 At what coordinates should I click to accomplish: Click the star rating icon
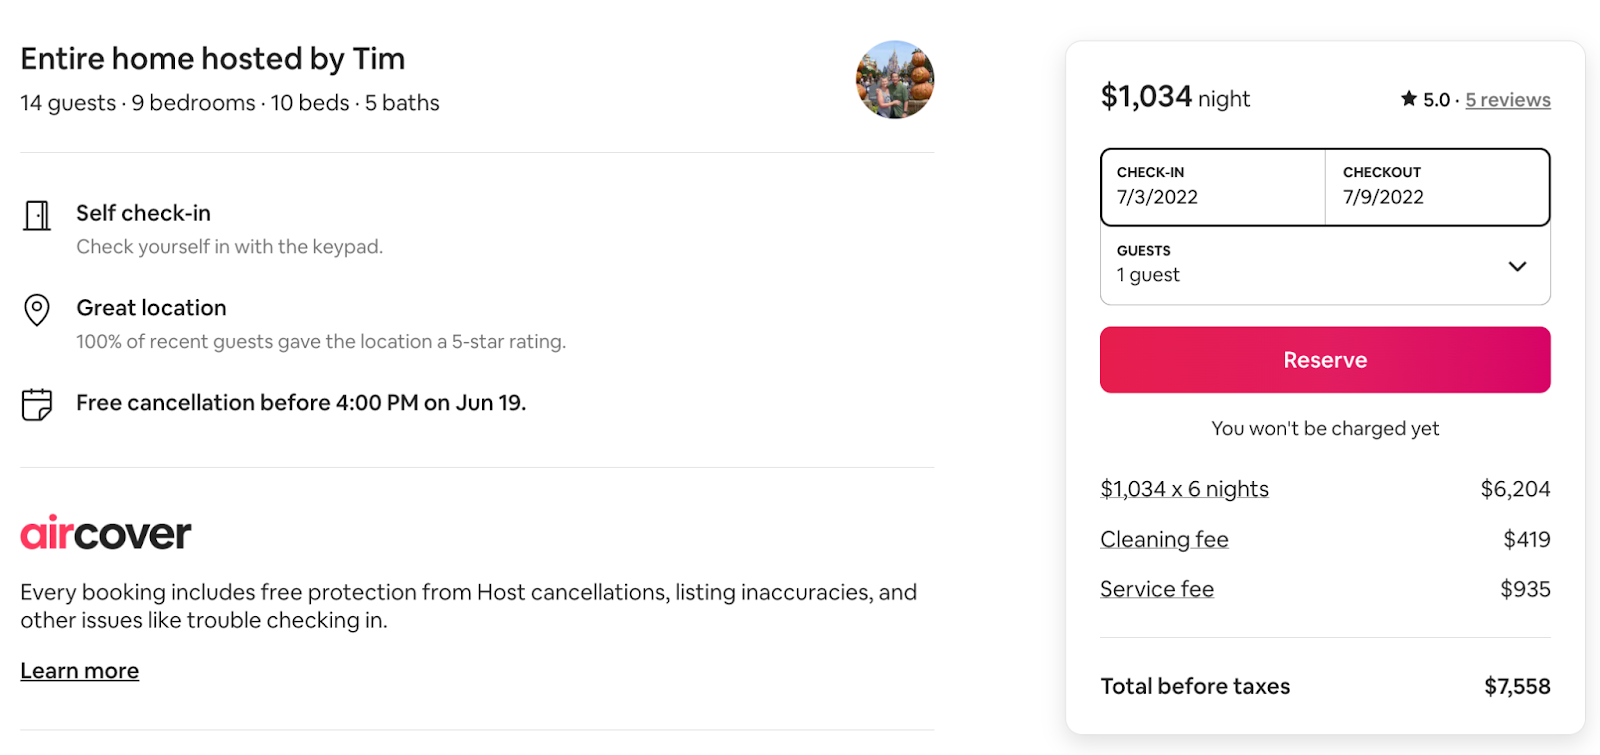1409,99
